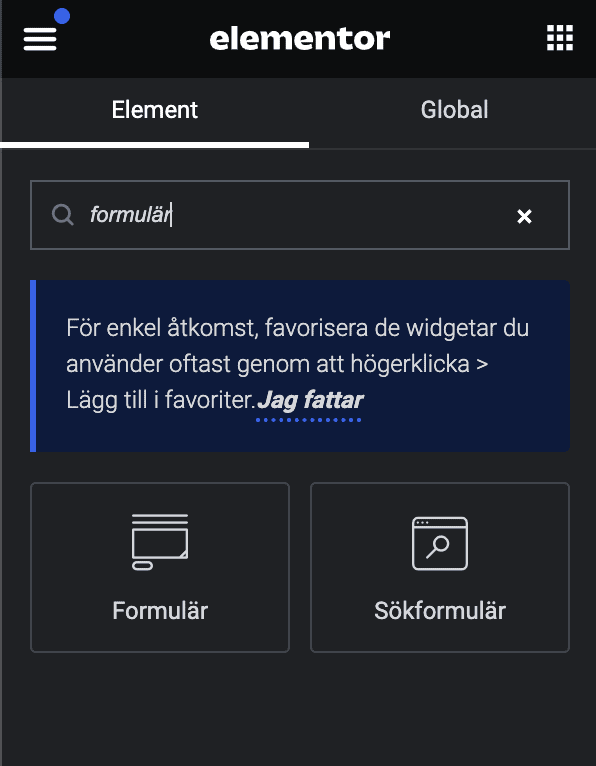Image resolution: width=596 pixels, height=766 pixels.
Task: Click the blue left bar of the tip notice
Action: click(x=33, y=366)
